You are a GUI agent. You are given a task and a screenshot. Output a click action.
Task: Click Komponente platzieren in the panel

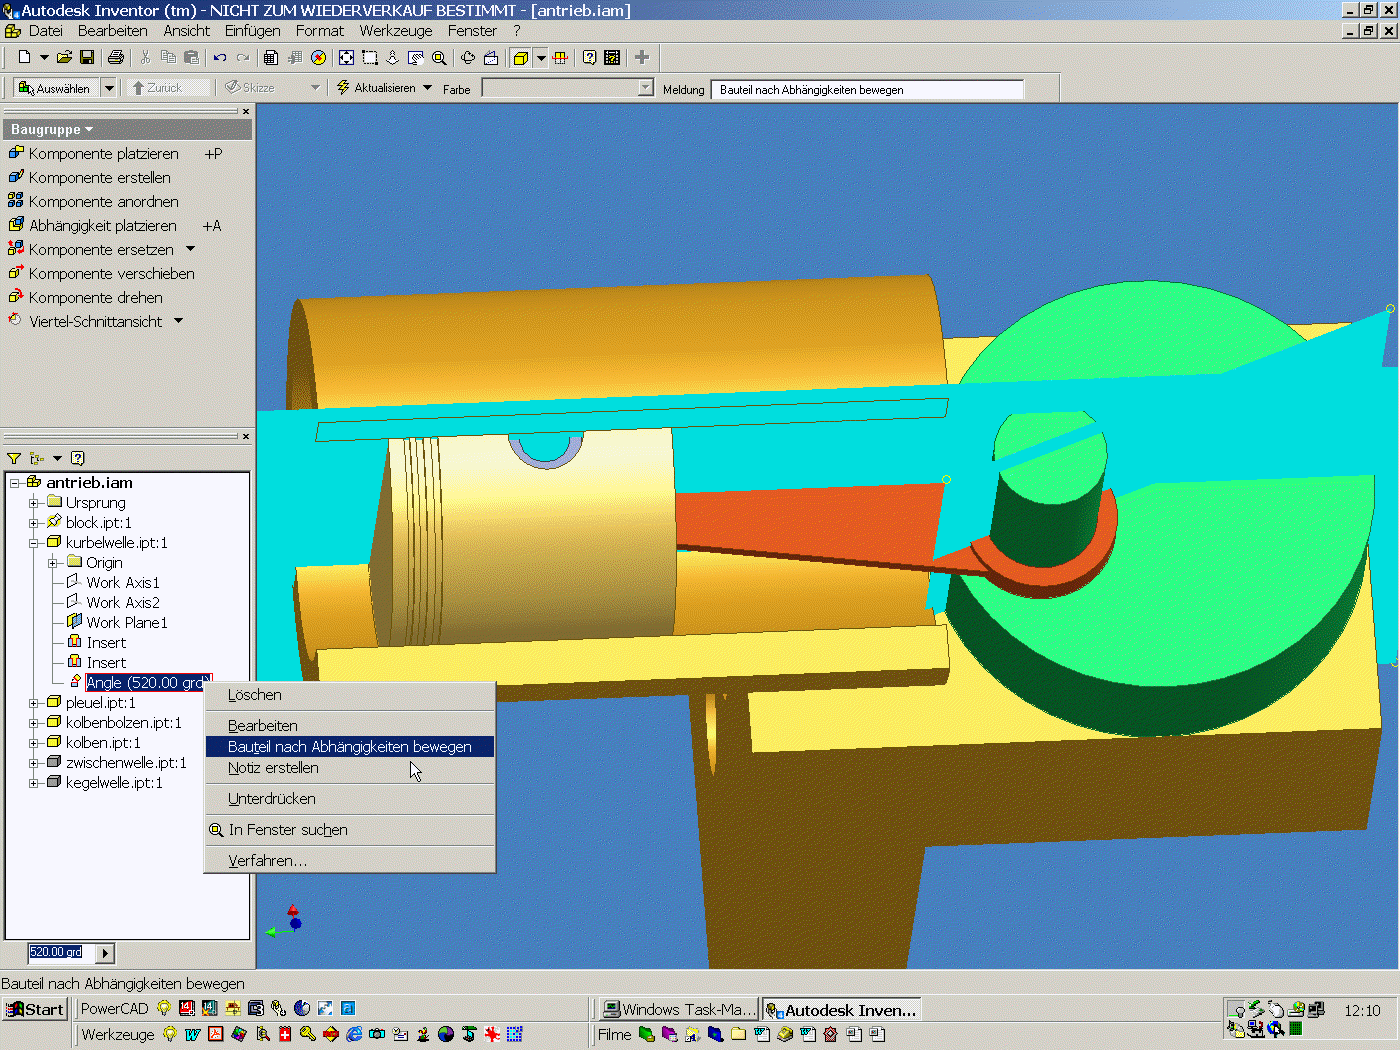click(94, 154)
